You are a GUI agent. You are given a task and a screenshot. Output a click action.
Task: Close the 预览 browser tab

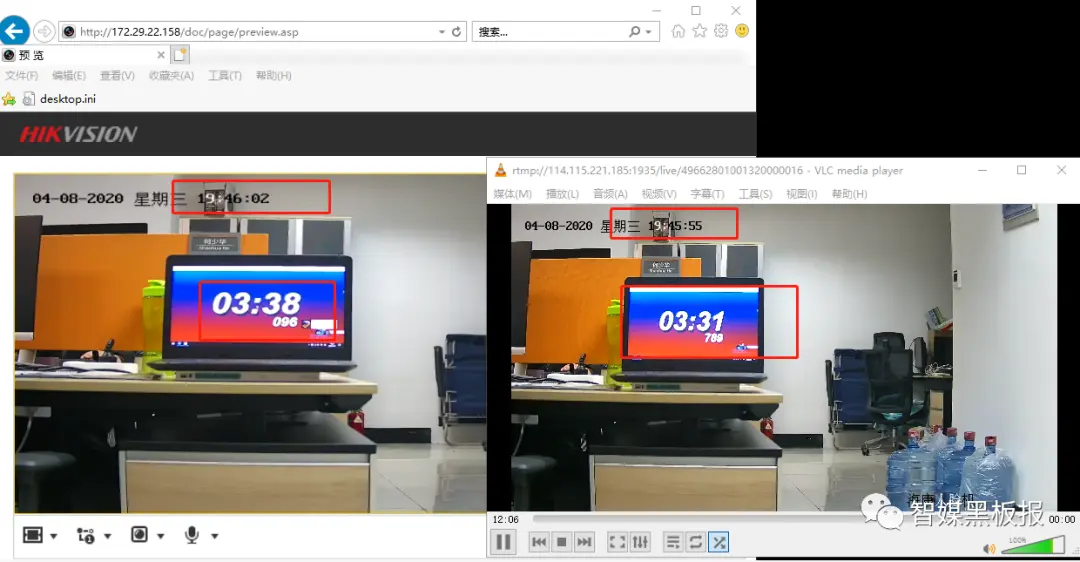pos(160,55)
